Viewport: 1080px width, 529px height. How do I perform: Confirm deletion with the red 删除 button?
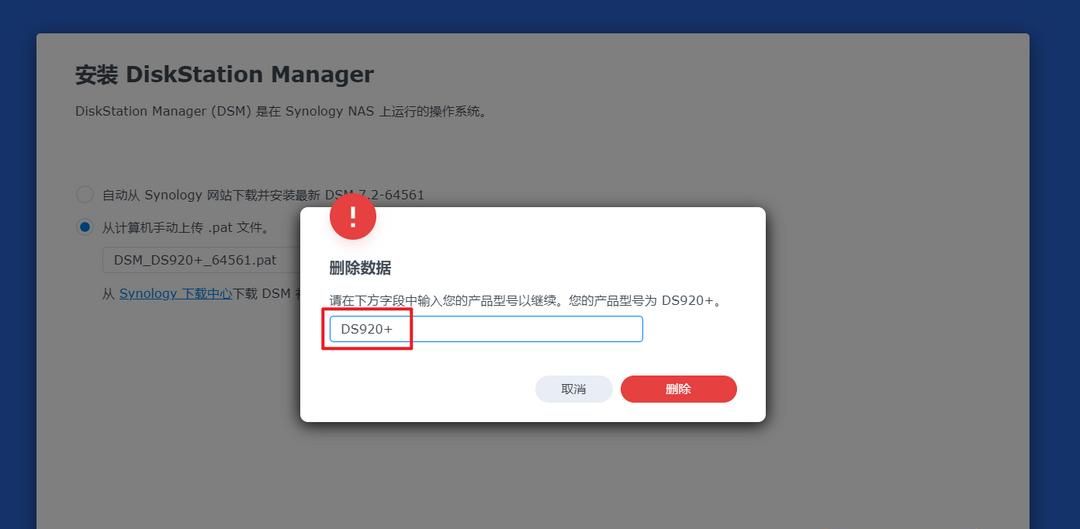pyautogui.click(x=678, y=389)
